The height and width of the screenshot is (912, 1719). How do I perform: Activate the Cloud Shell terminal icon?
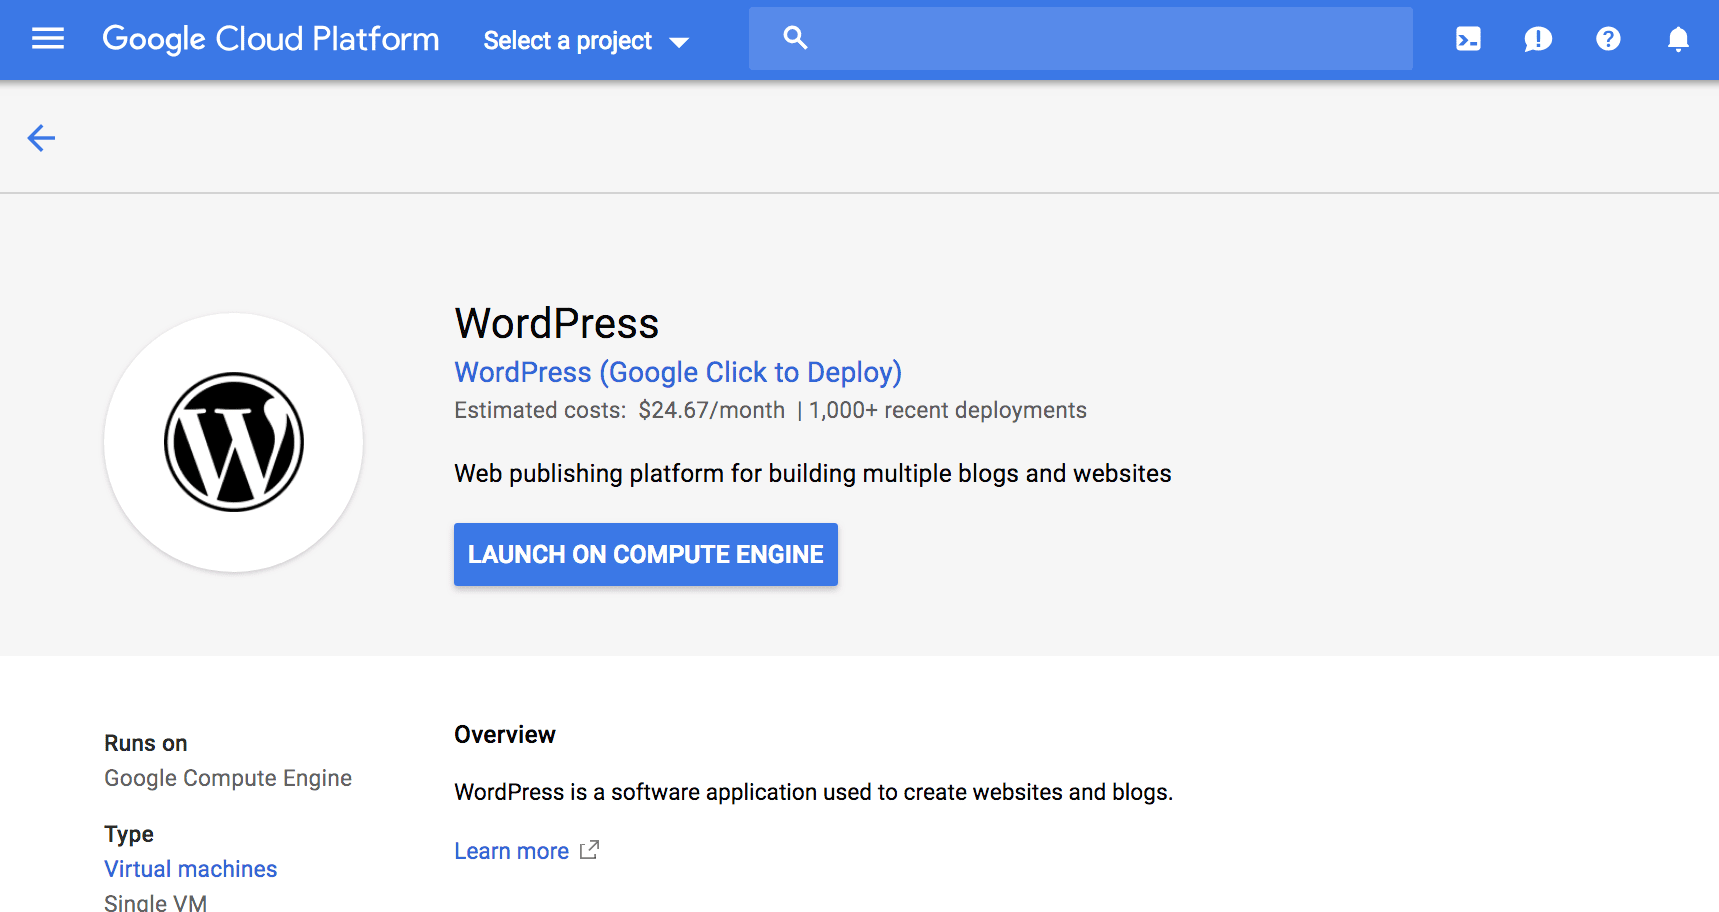point(1468,39)
